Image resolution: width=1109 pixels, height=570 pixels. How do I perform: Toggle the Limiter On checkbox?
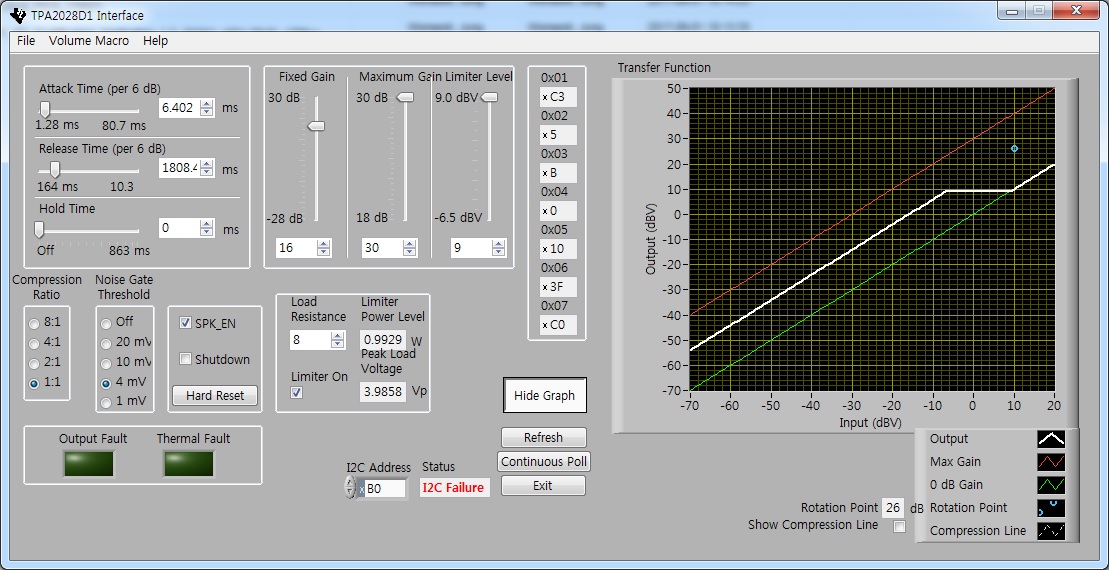pyautogui.click(x=297, y=392)
